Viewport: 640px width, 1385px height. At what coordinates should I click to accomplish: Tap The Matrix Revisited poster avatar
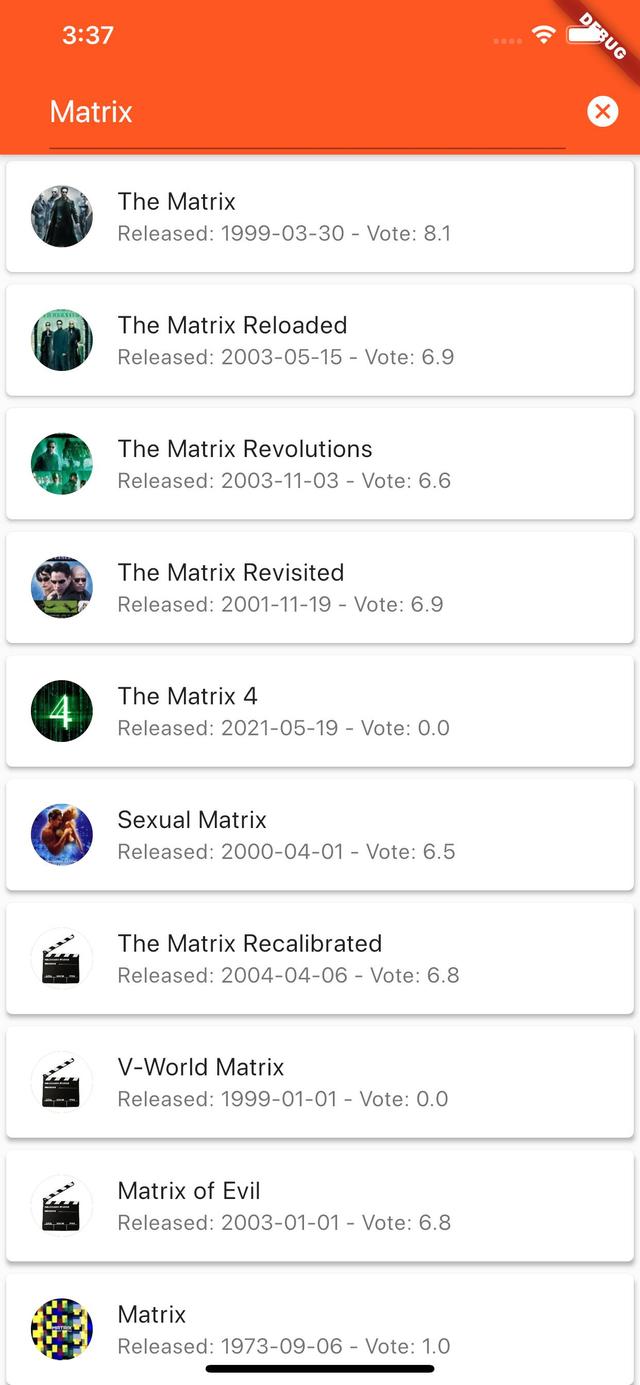coord(62,588)
